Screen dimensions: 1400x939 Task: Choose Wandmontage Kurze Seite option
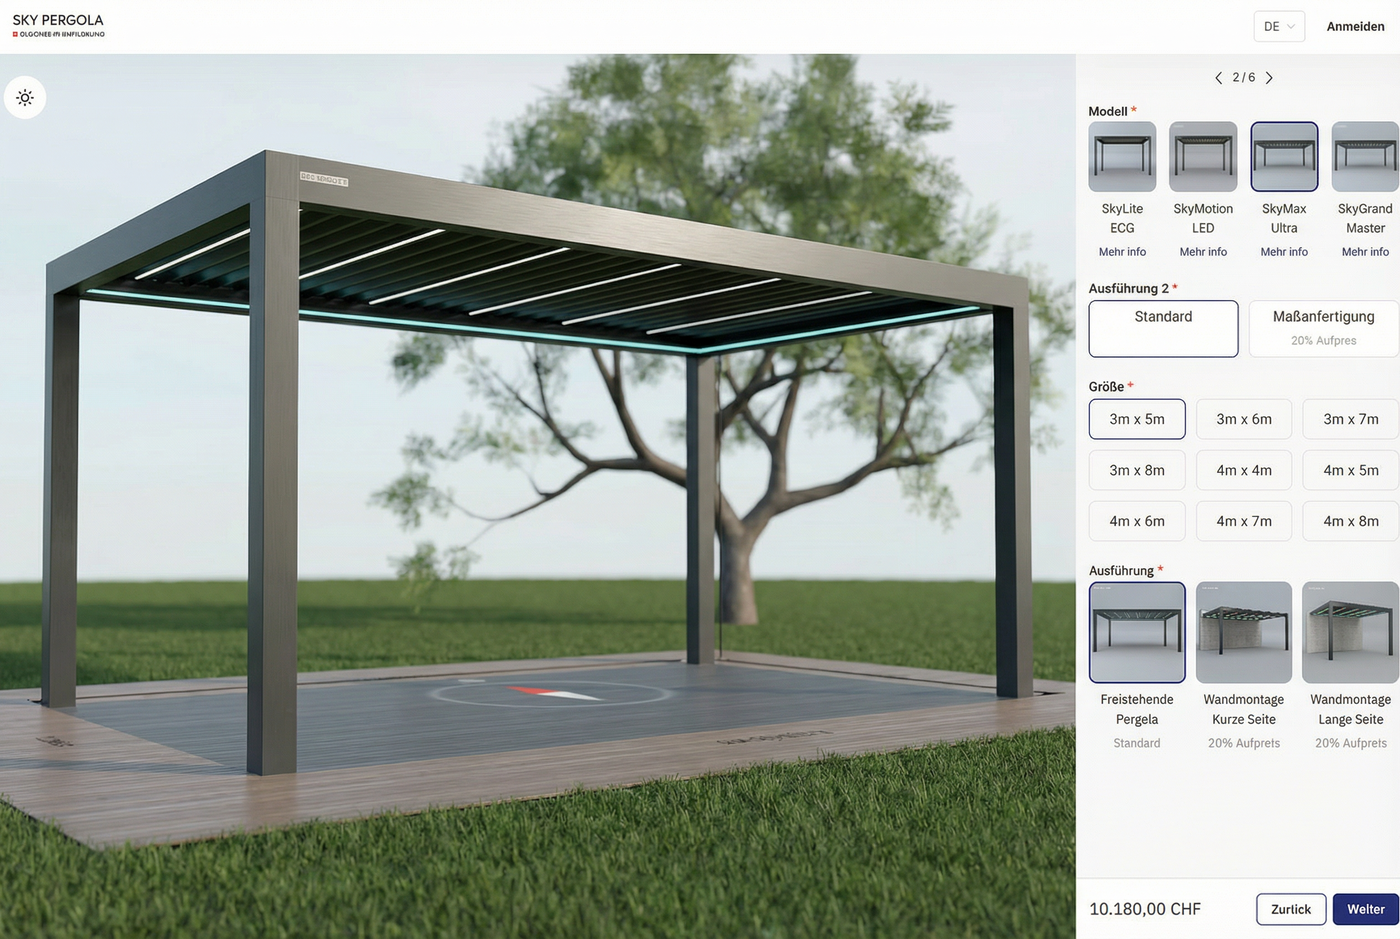point(1244,633)
